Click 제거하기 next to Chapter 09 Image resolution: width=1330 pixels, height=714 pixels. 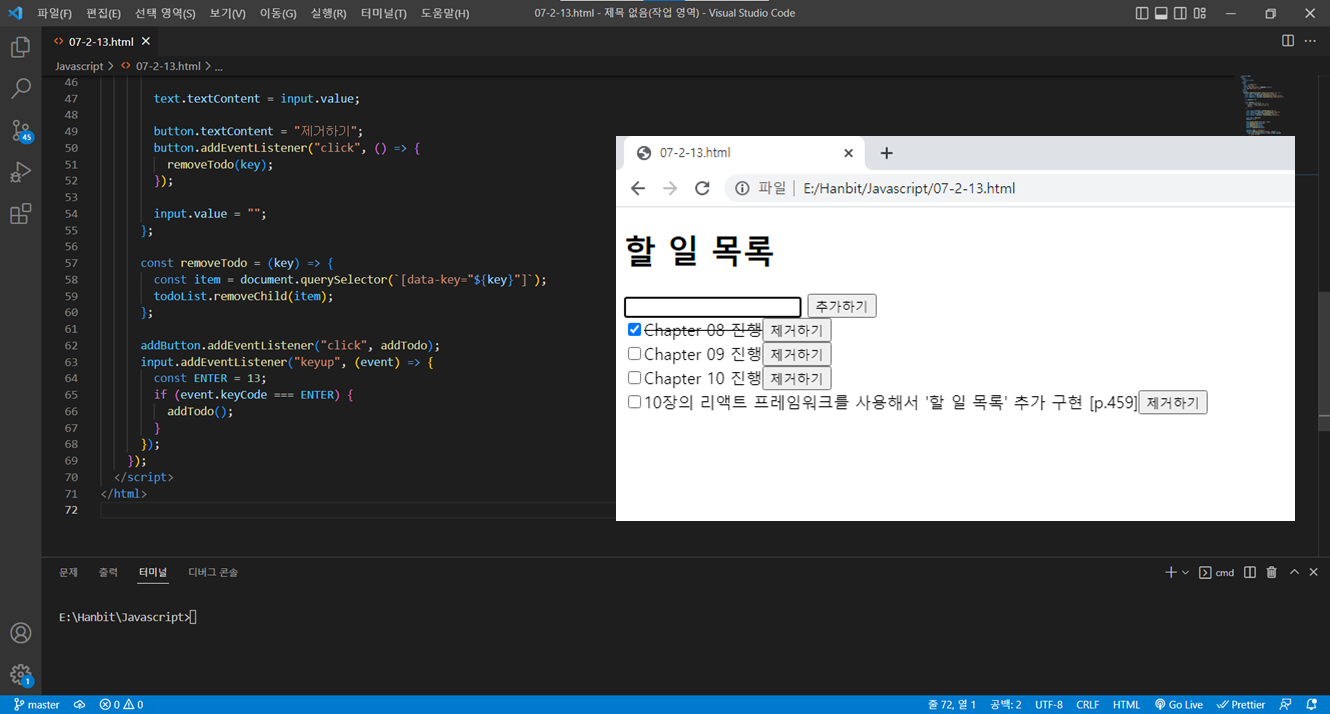pyautogui.click(x=797, y=354)
